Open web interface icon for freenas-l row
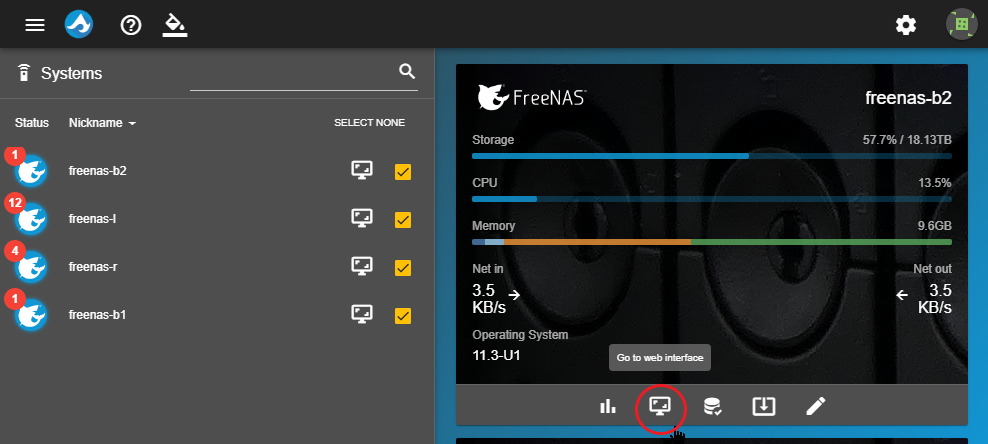Screen dimensions: 988x444 click(362, 218)
